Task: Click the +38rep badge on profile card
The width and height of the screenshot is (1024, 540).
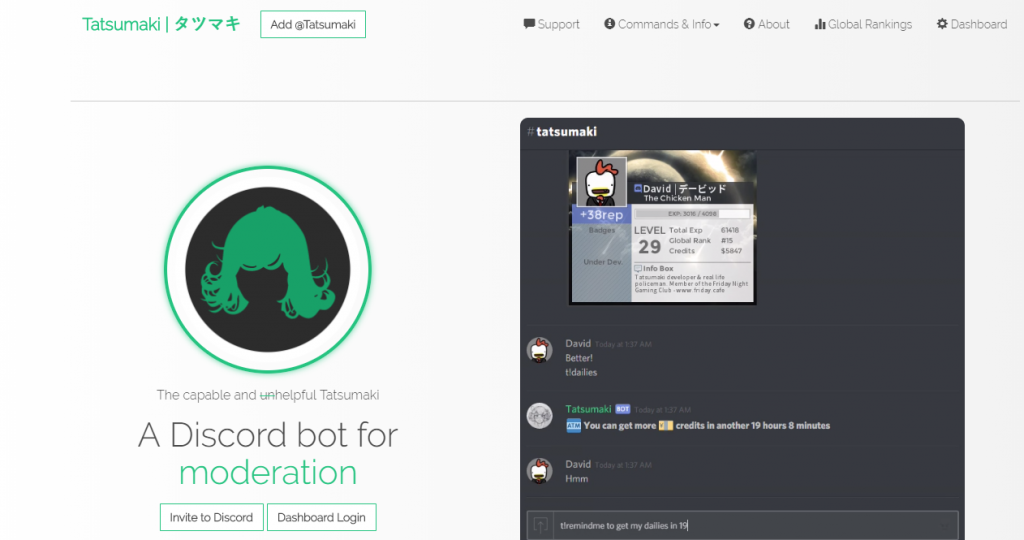Action: [601, 215]
